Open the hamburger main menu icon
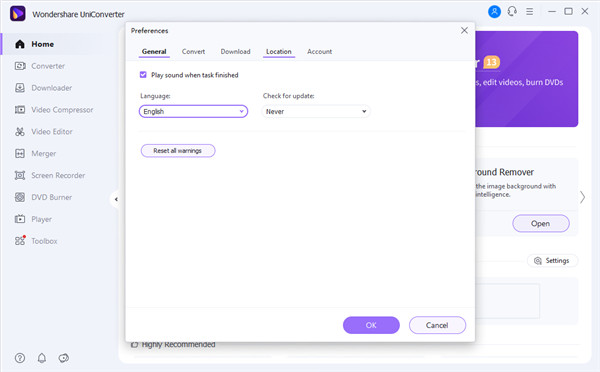600x372 pixels. pos(530,12)
